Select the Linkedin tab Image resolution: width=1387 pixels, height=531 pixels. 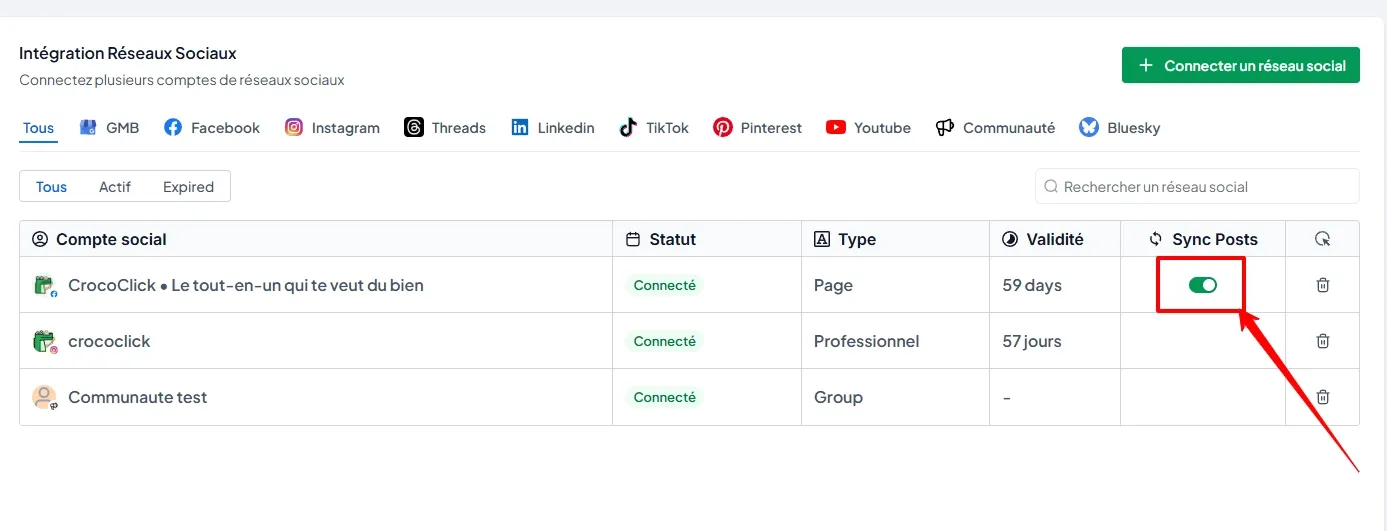point(553,128)
